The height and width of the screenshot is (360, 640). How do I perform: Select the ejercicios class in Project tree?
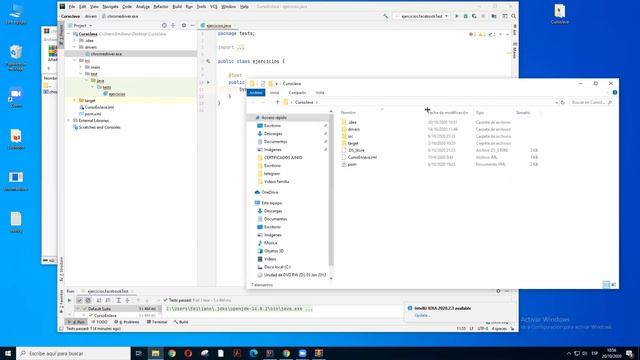pyautogui.click(x=117, y=94)
